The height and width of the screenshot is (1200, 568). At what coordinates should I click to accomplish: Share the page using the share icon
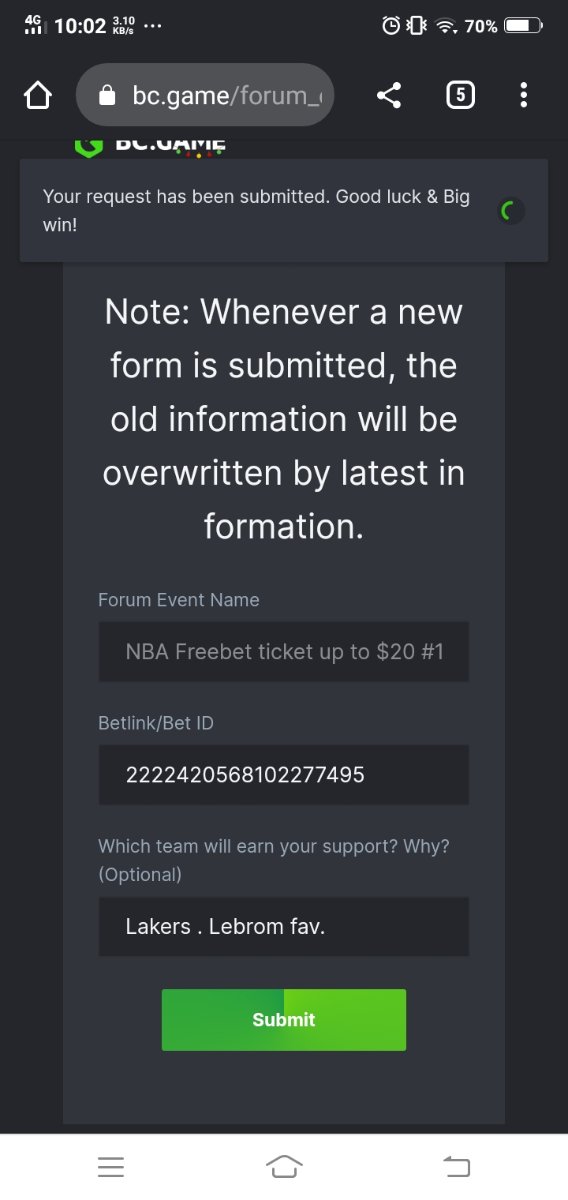tap(389, 95)
